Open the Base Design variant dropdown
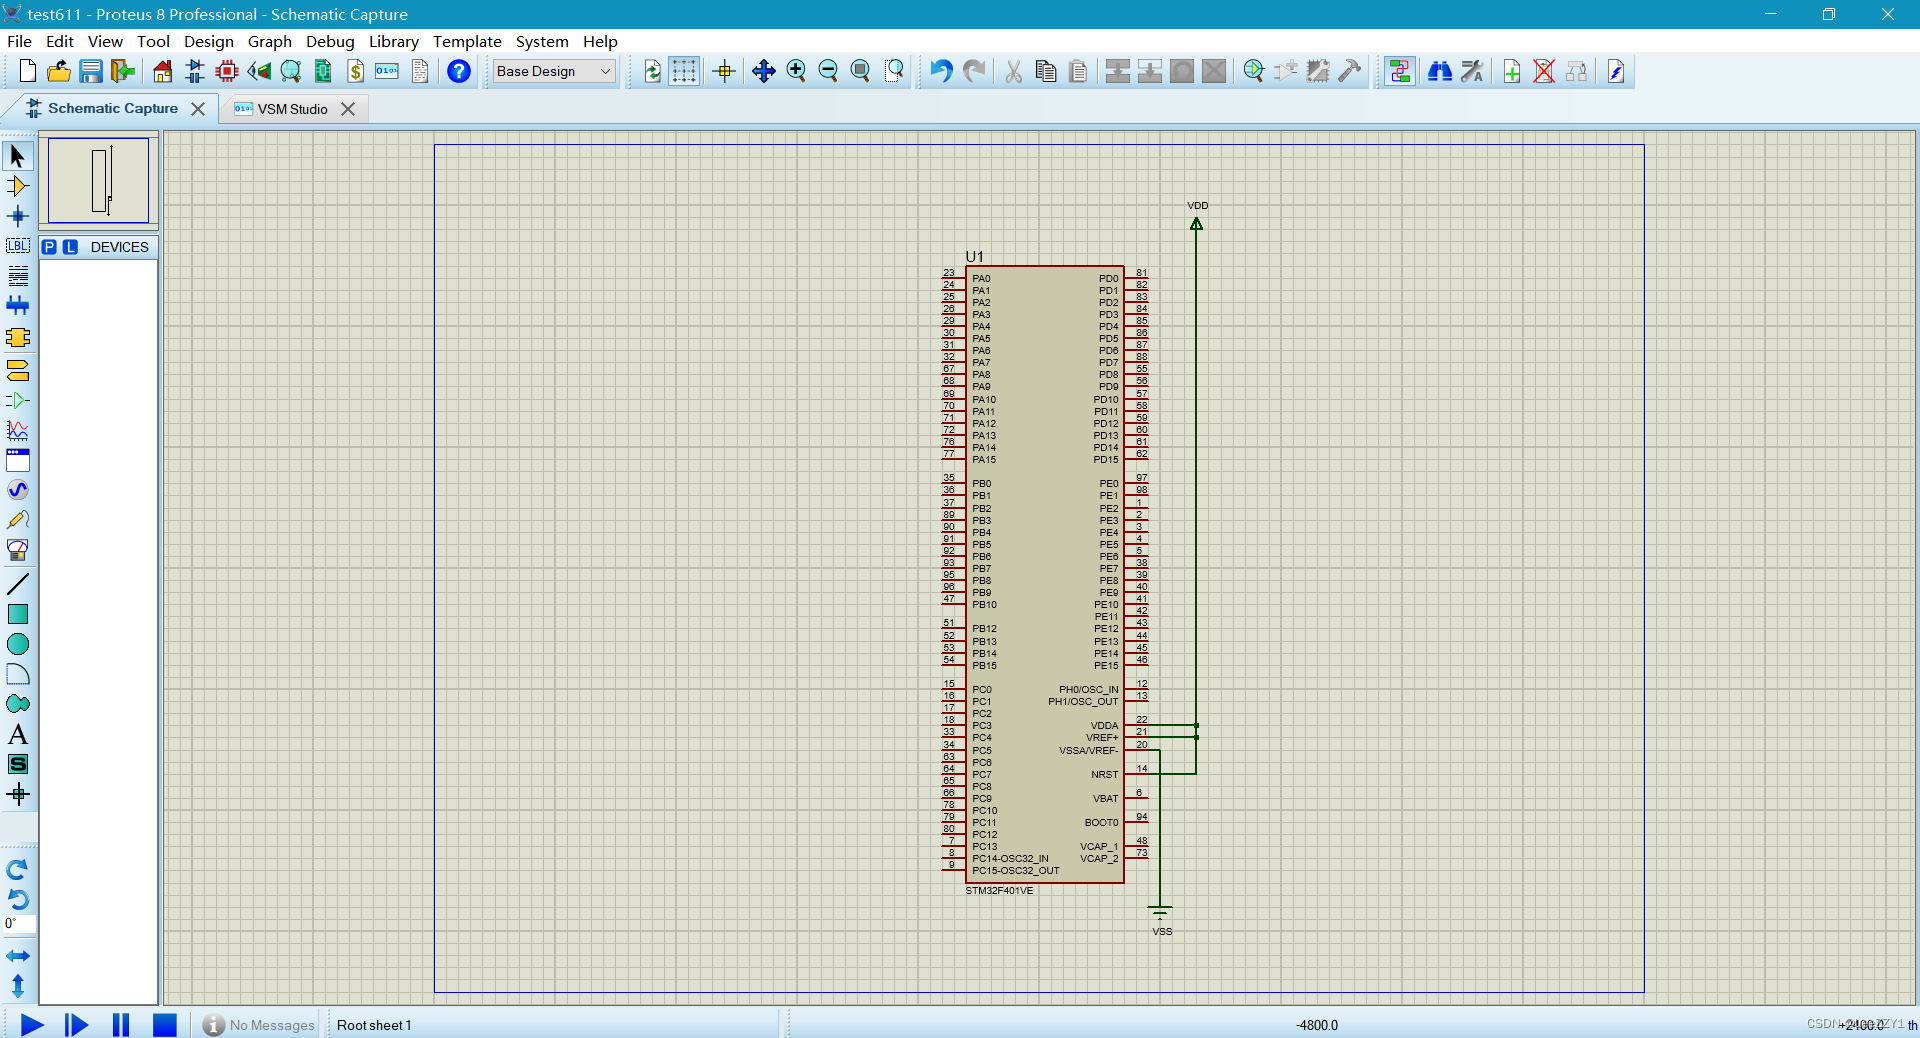The height and width of the screenshot is (1038, 1920). pyautogui.click(x=554, y=71)
